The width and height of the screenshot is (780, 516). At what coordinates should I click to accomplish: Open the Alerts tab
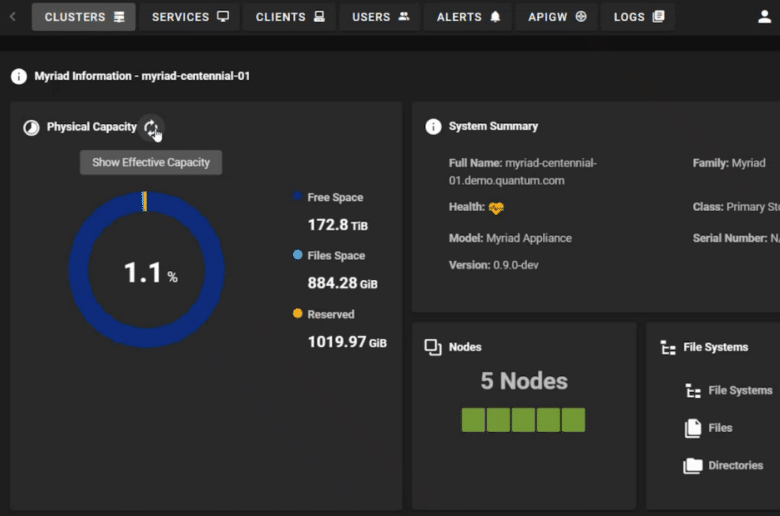(468, 17)
